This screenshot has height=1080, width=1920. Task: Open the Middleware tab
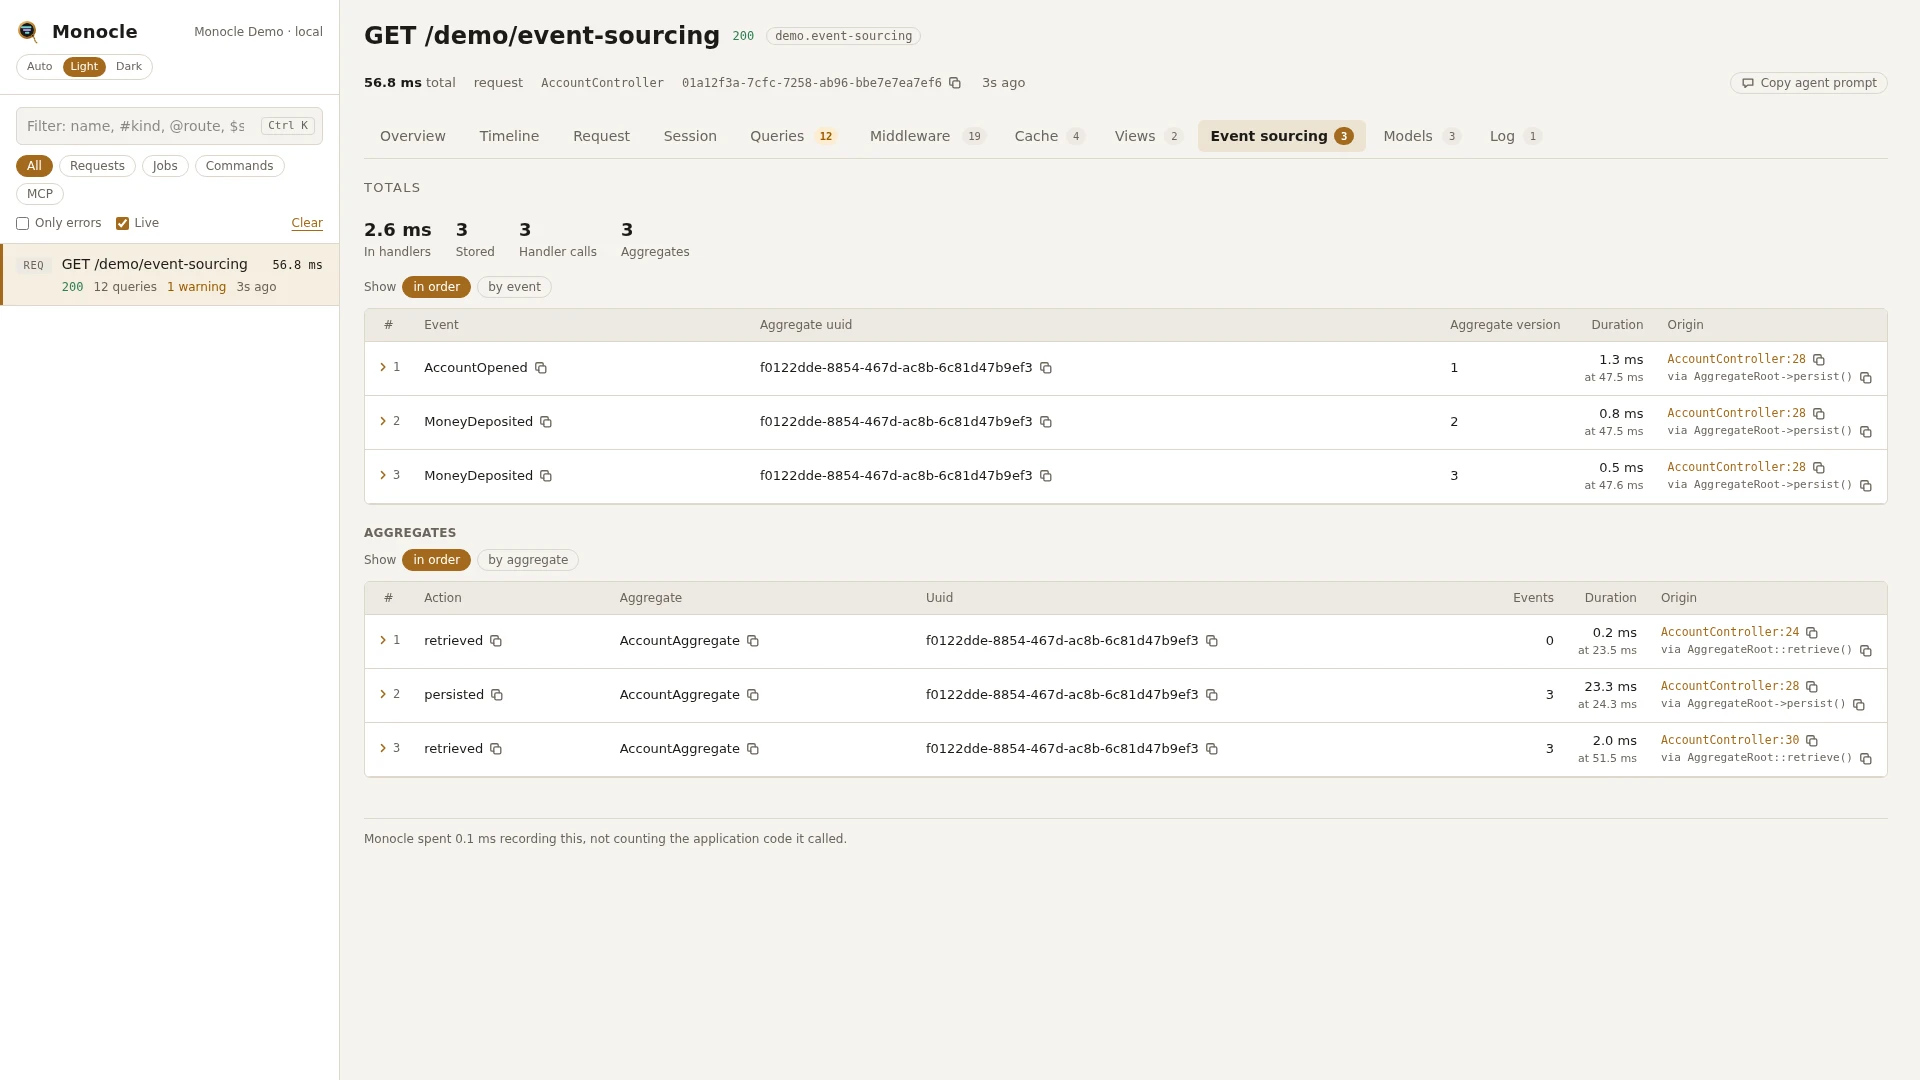click(927, 136)
